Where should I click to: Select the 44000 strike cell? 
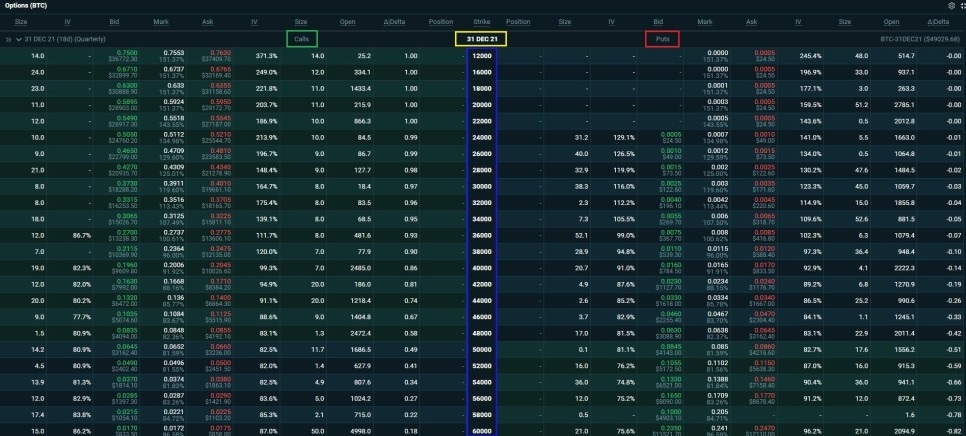tap(482, 301)
